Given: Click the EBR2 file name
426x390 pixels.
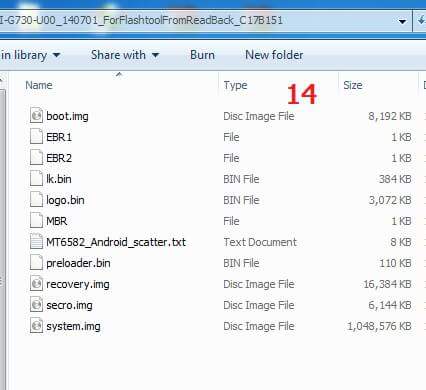Looking at the screenshot, I should tap(59, 158).
